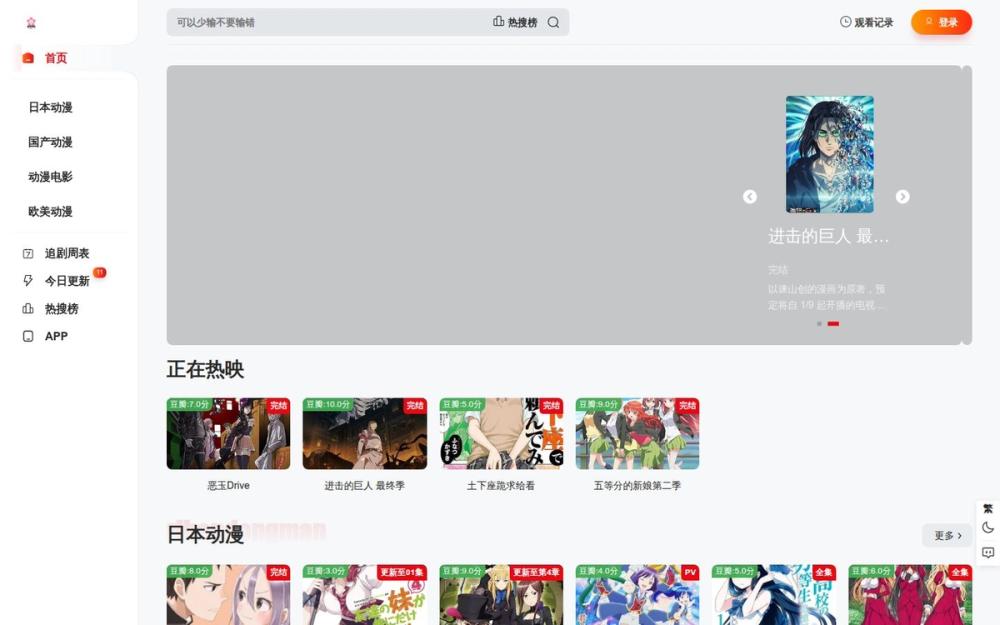The height and width of the screenshot is (625, 1000).
Task: Open 观看记录 watch history
Action: [866, 22]
